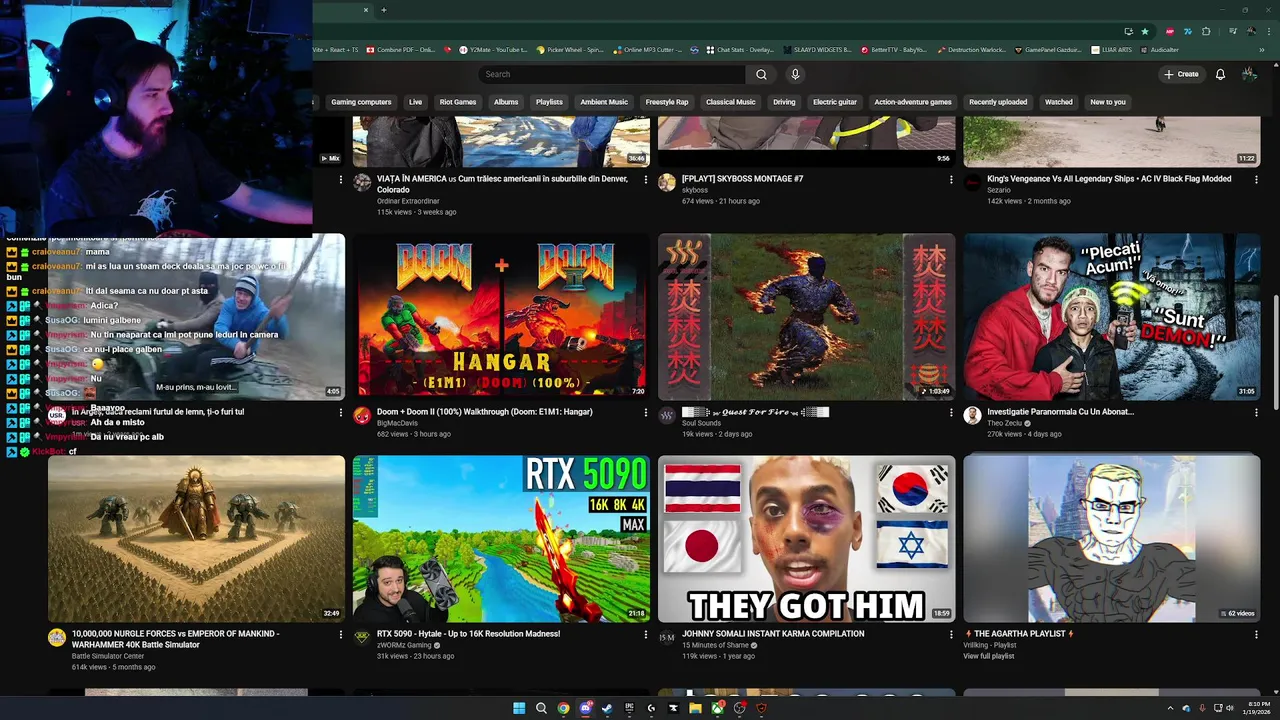
Task: Open Combine PDF bookmark
Action: [x=401, y=50]
